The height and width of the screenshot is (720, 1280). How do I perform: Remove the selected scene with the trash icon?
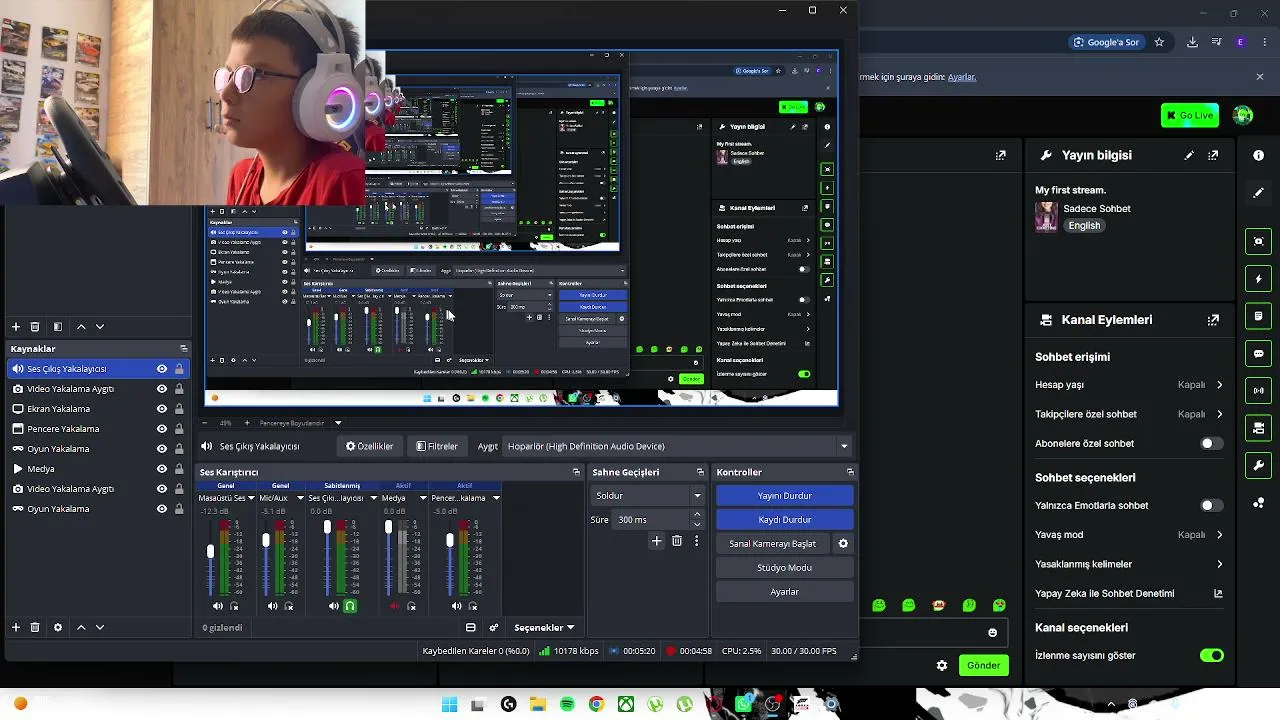[35, 327]
